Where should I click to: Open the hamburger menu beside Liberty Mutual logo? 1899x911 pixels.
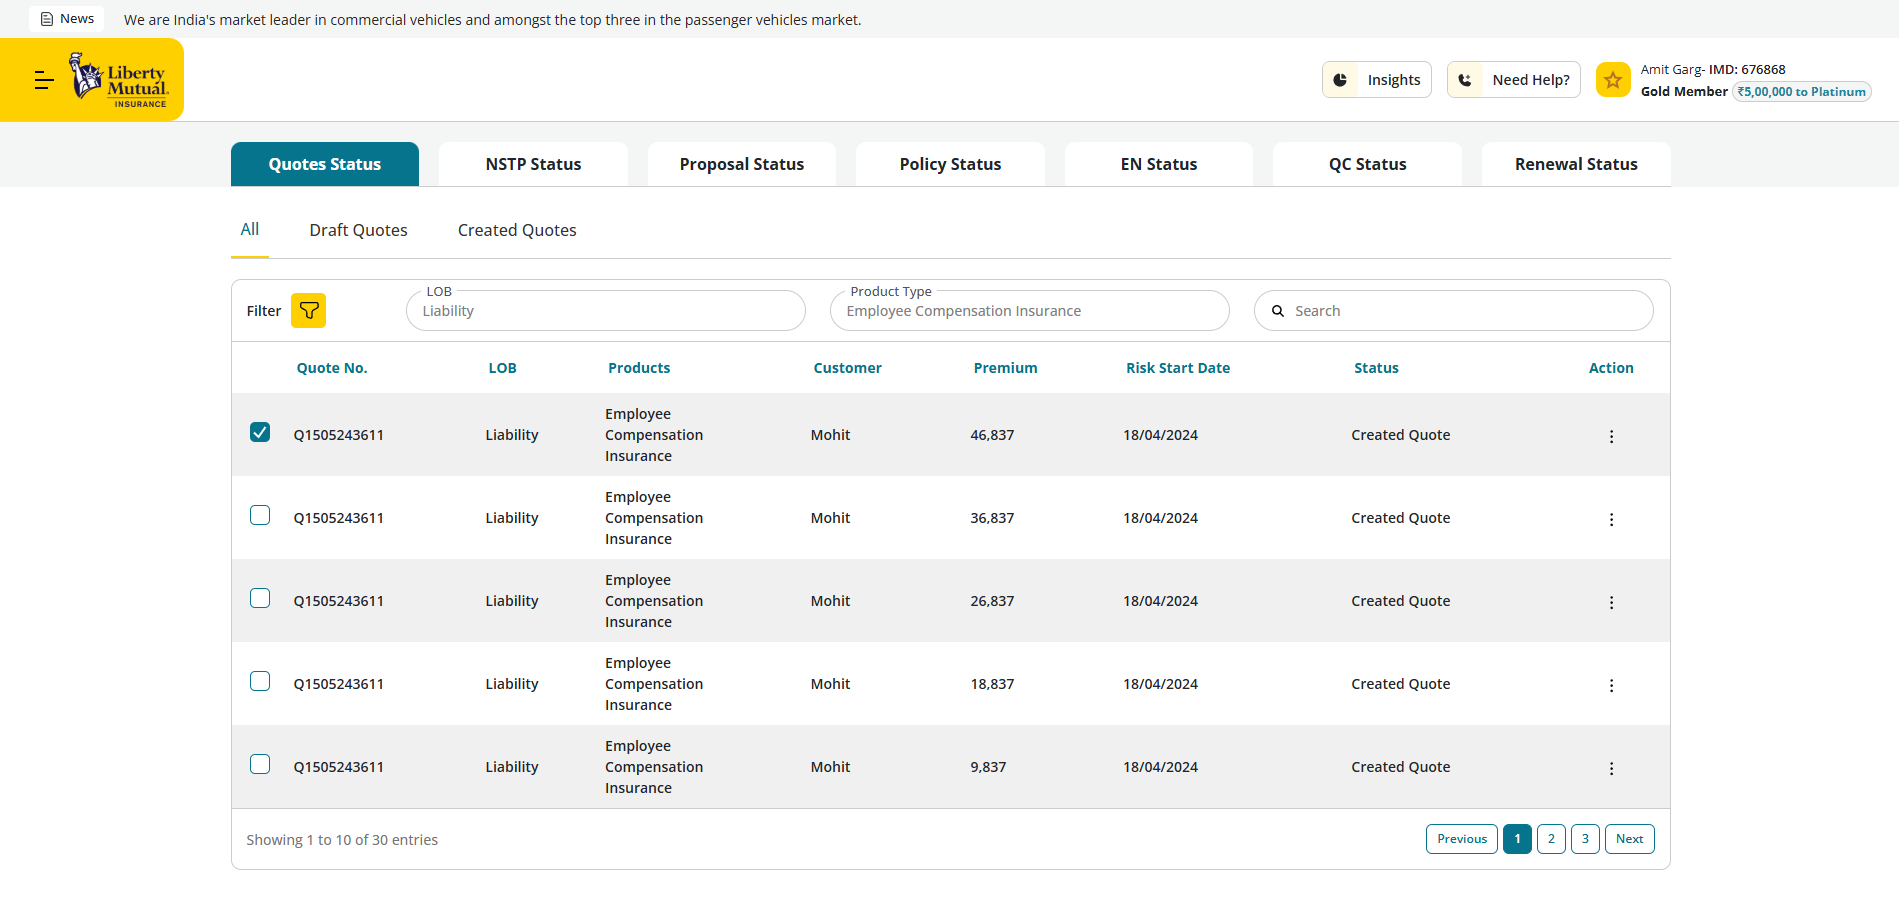(x=43, y=81)
